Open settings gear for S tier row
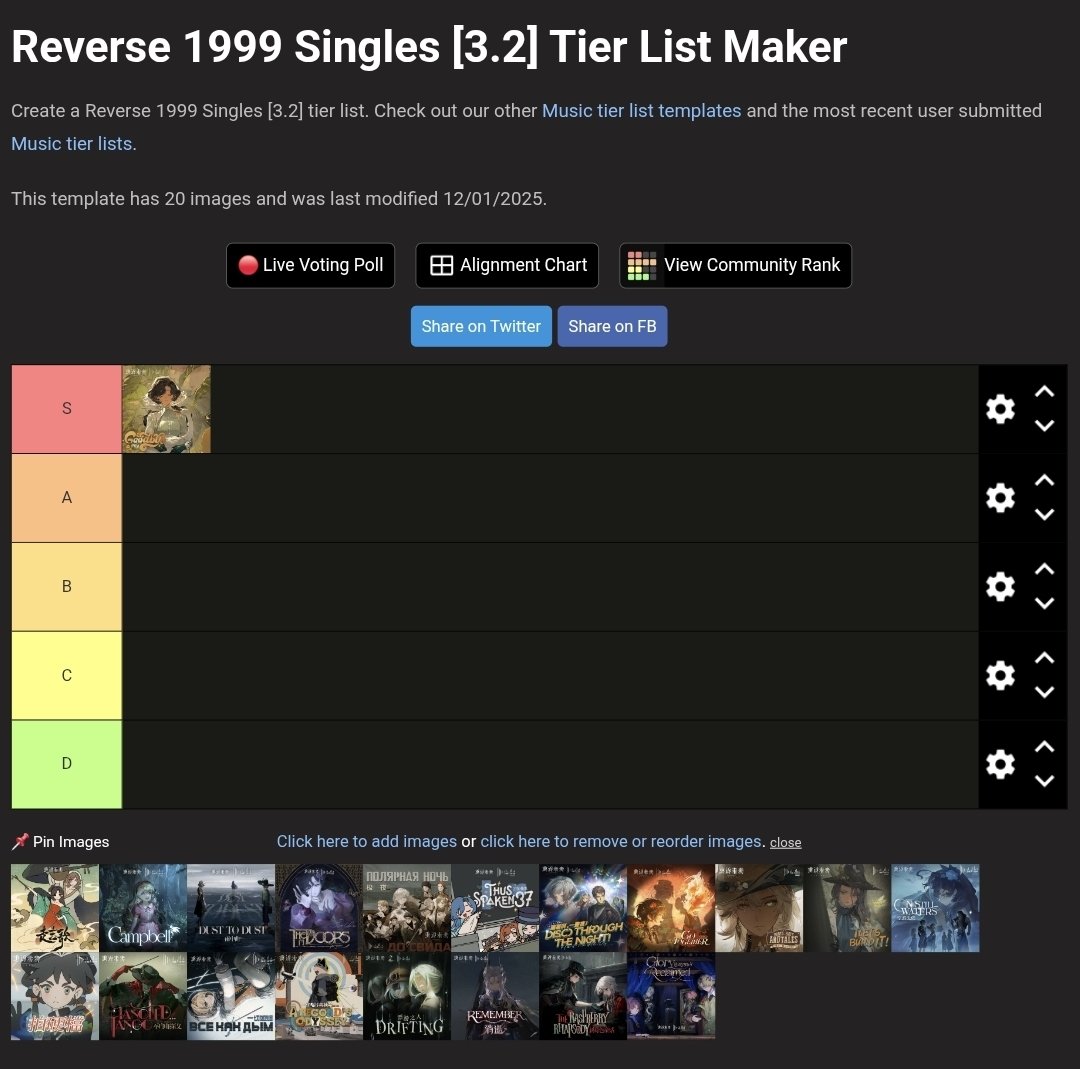 1000,408
